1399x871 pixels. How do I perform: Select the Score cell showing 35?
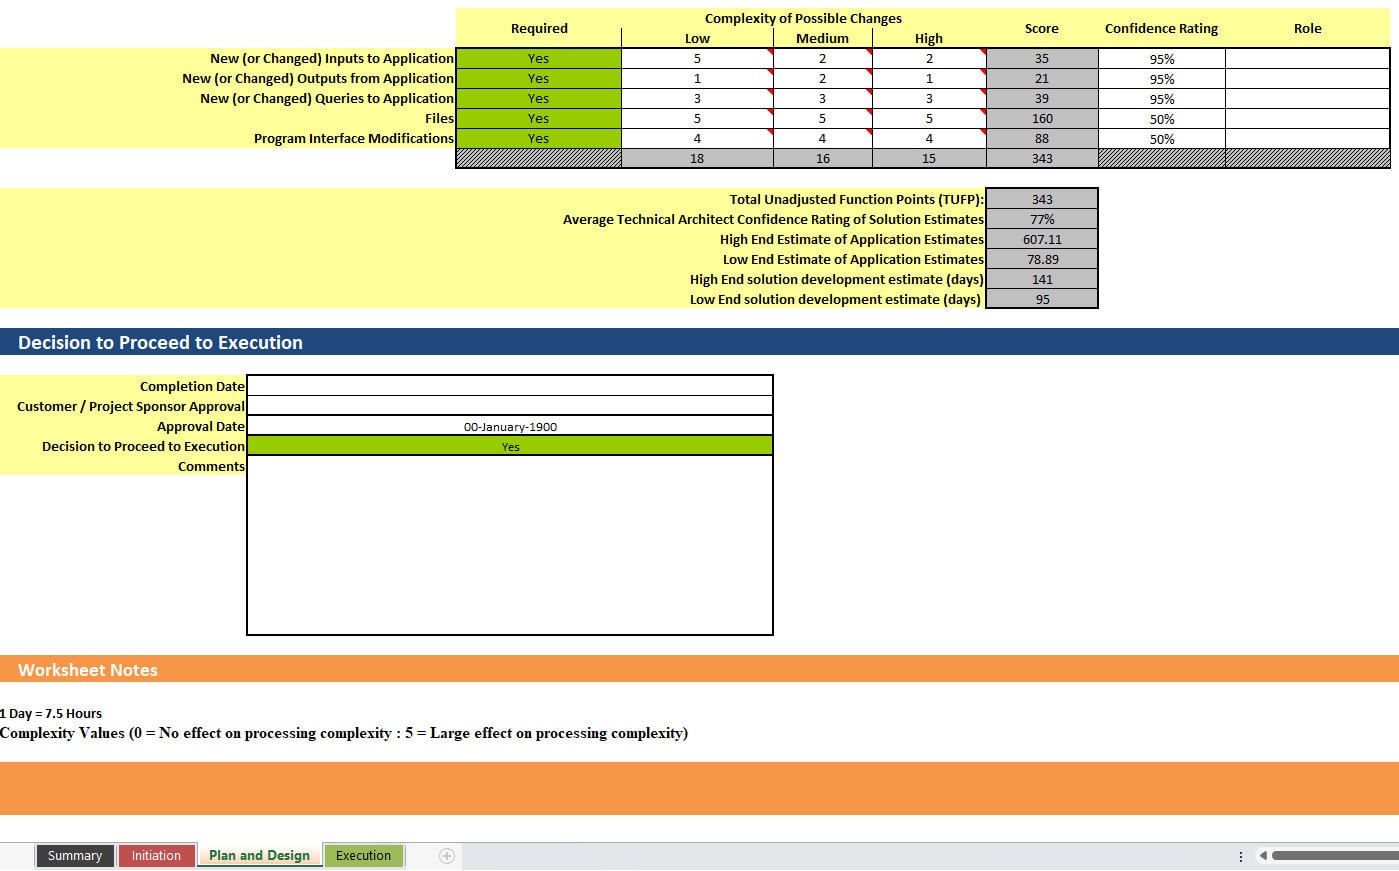point(1042,59)
